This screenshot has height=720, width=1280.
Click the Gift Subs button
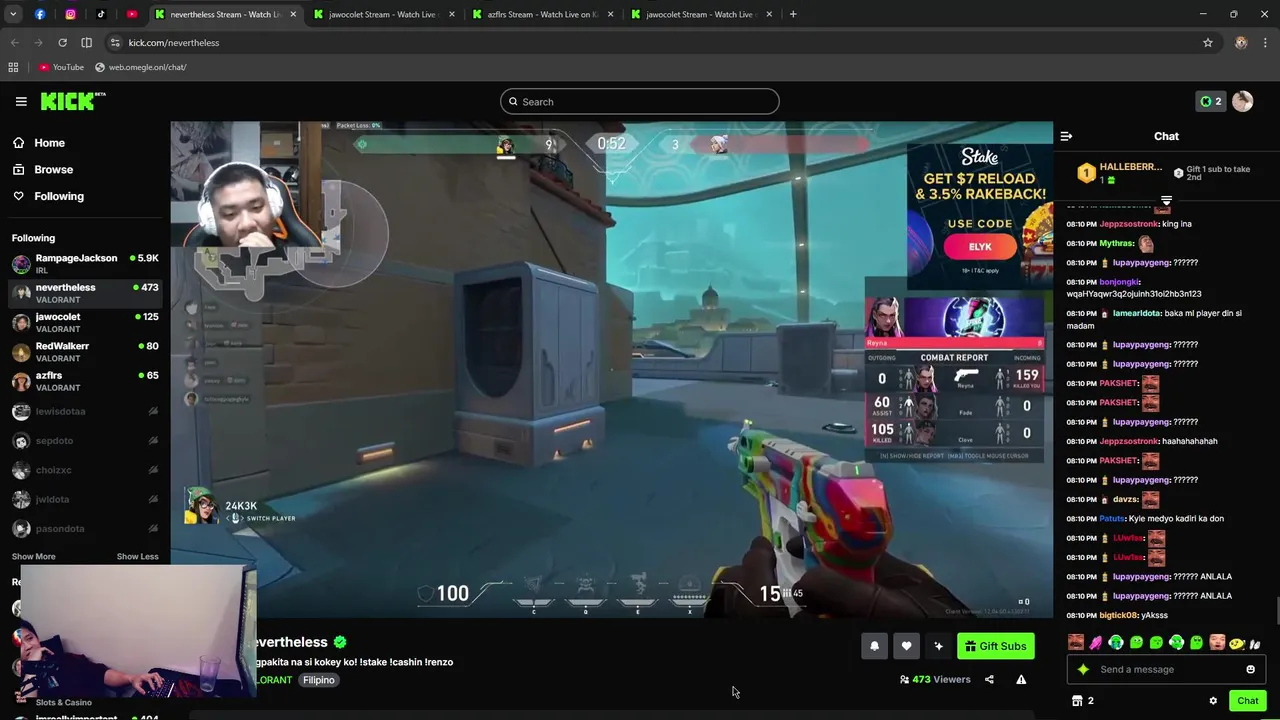coord(995,646)
